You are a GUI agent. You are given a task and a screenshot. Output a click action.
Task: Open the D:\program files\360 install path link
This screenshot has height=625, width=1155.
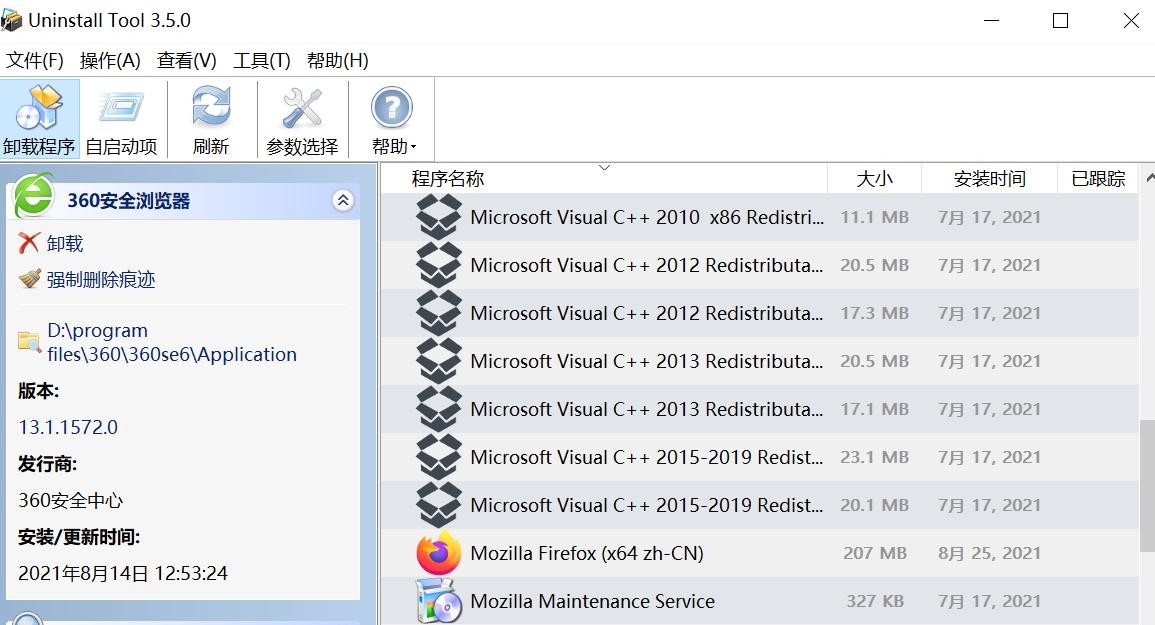click(171, 342)
